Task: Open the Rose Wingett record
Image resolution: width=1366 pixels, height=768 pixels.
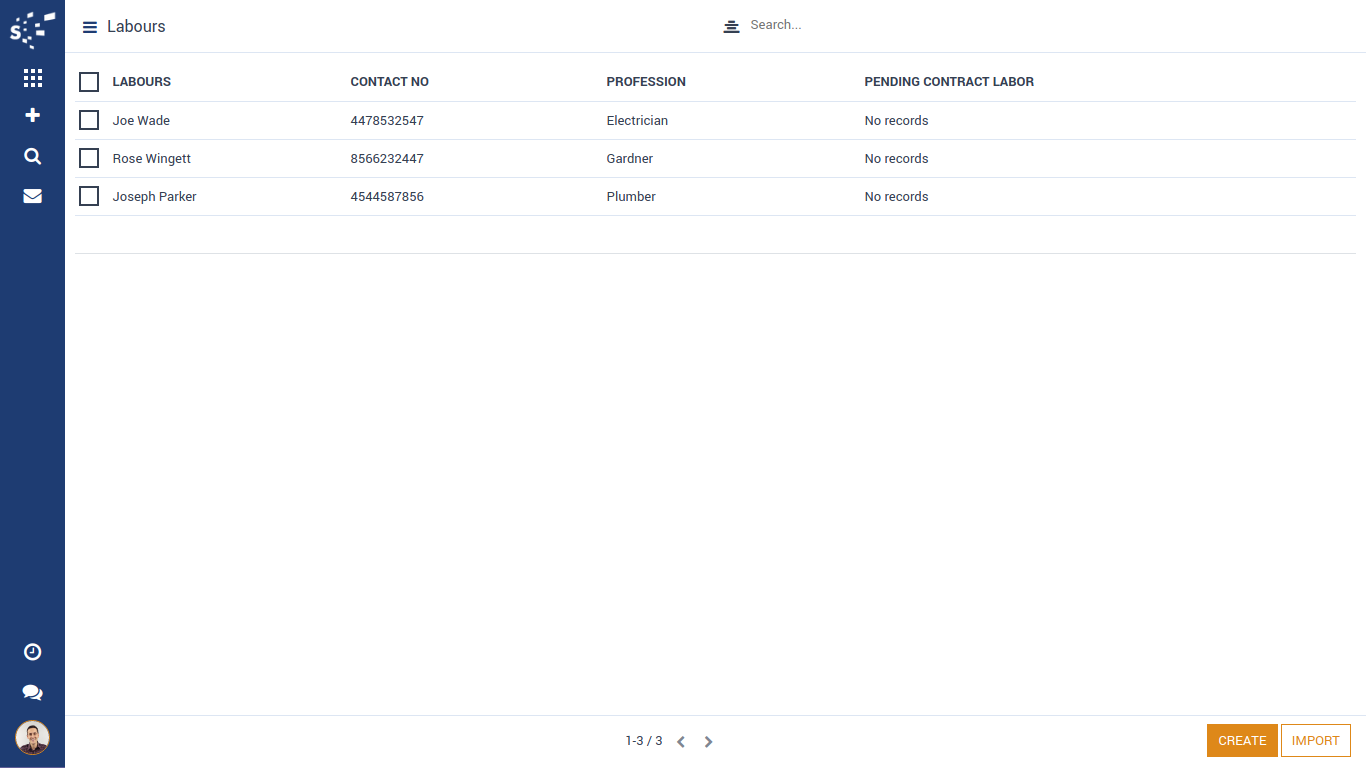Action: pyautogui.click(x=152, y=159)
